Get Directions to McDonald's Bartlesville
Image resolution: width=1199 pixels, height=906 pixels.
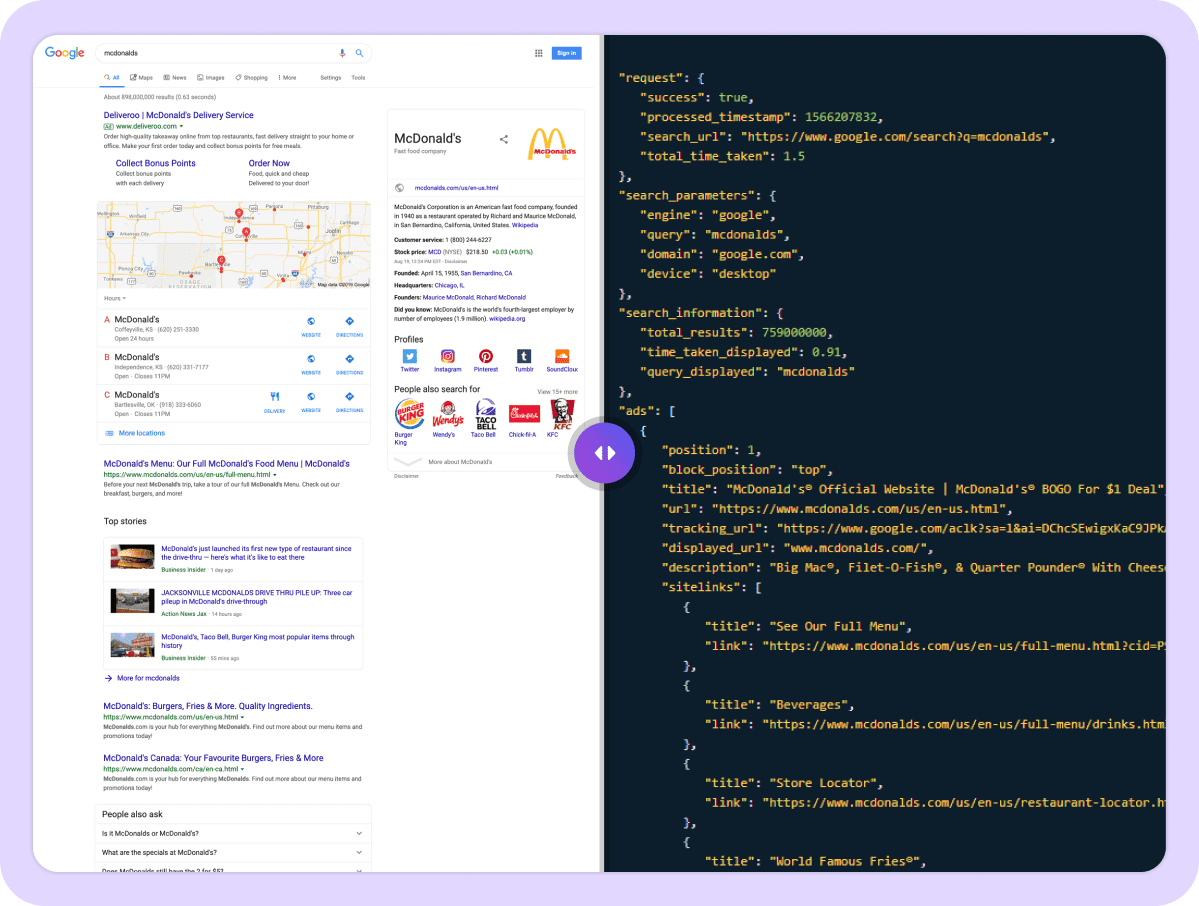(349, 401)
